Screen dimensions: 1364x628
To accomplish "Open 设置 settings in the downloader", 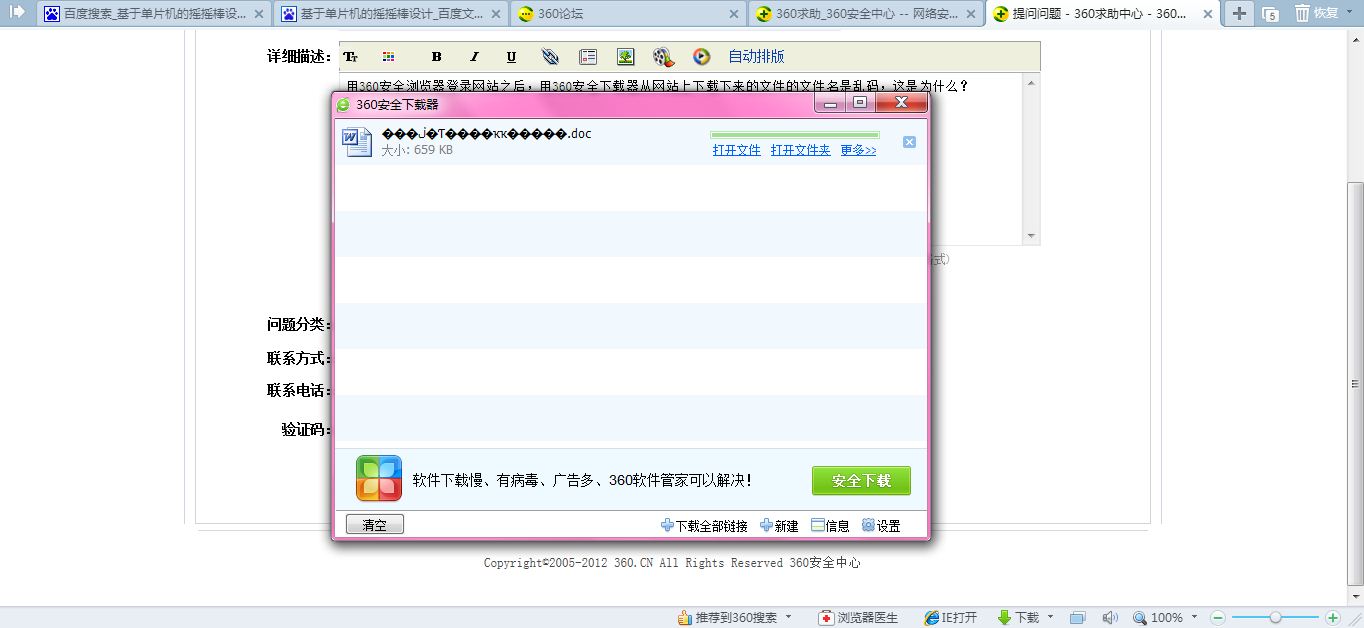I will (882, 526).
